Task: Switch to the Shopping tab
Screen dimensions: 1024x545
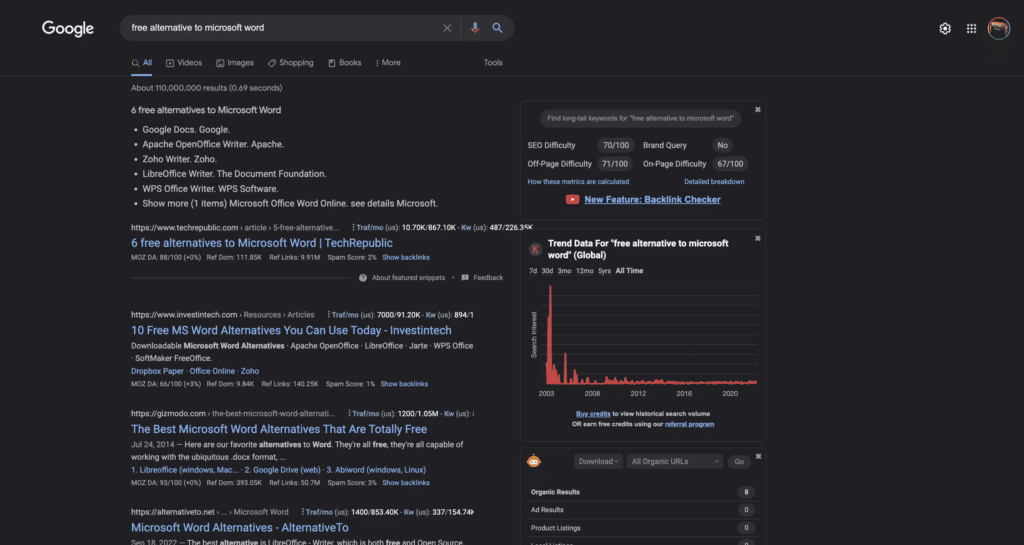Action: (x=291, y=63)
